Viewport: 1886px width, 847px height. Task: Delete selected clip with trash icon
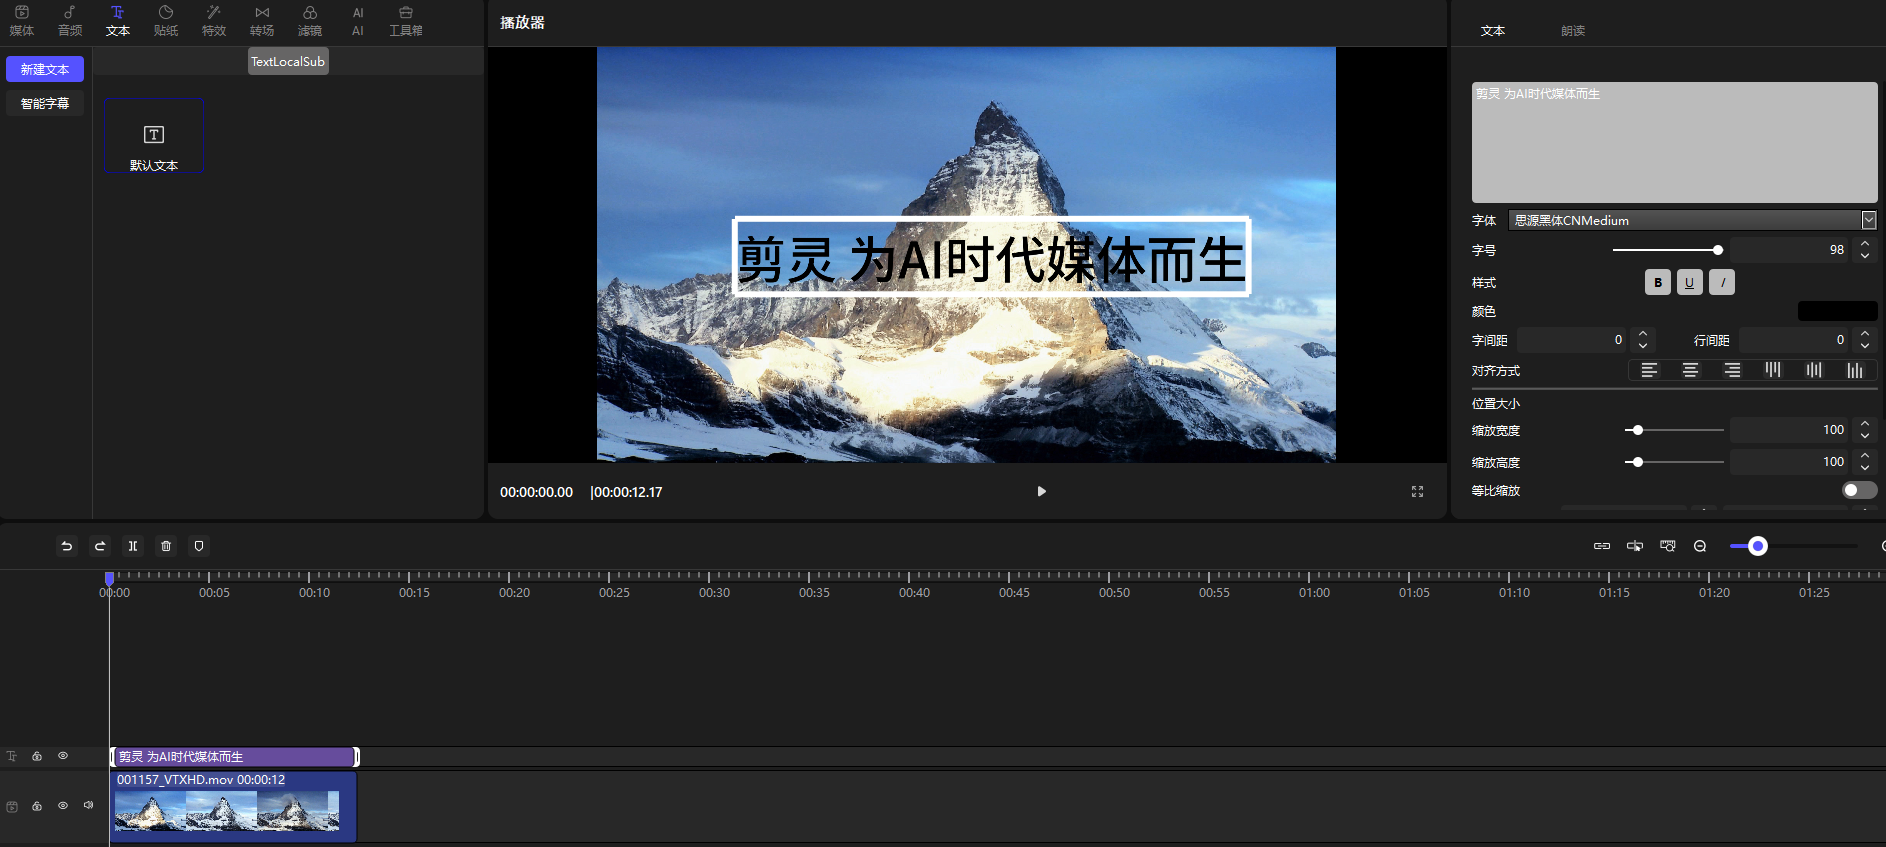pos(166,546)
